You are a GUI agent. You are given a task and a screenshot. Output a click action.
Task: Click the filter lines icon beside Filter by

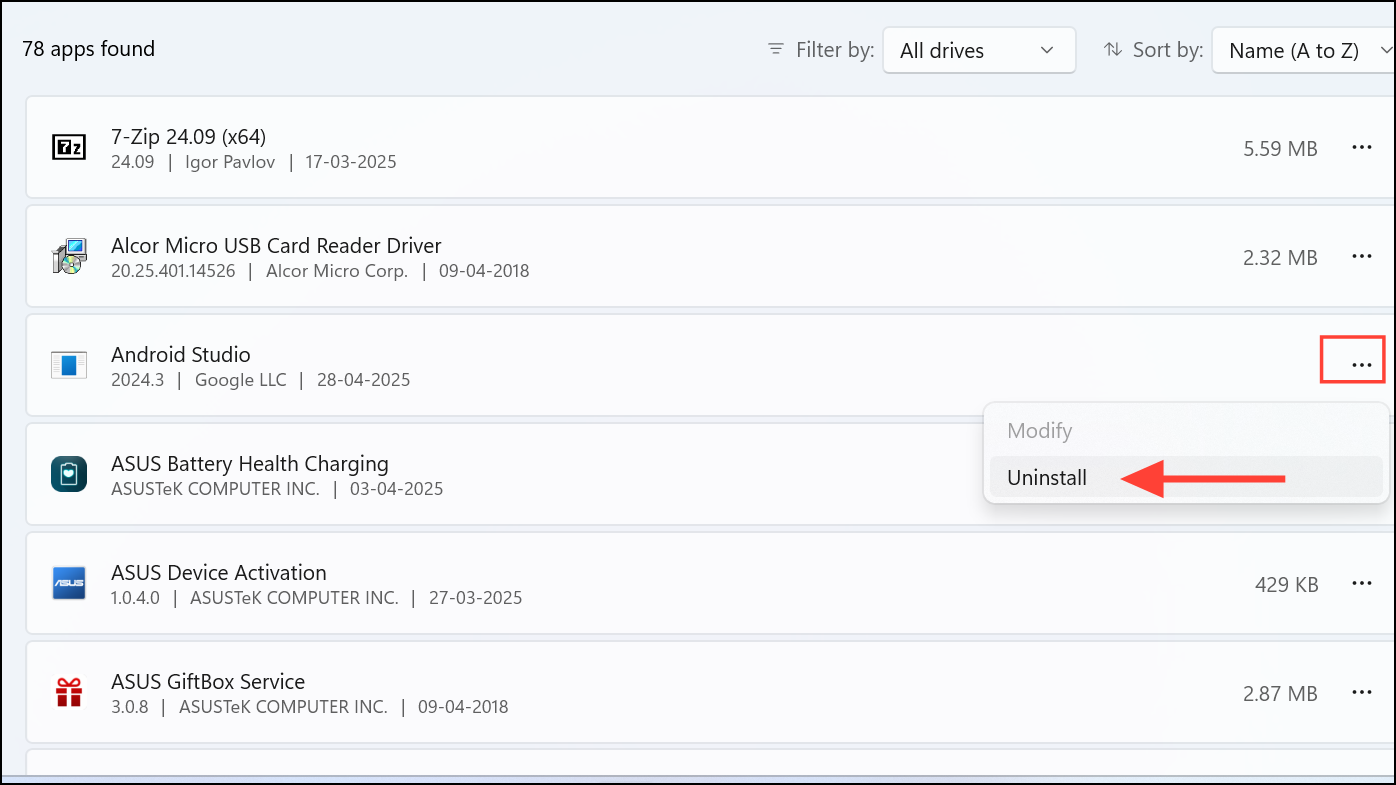click(x=775, y=49)
